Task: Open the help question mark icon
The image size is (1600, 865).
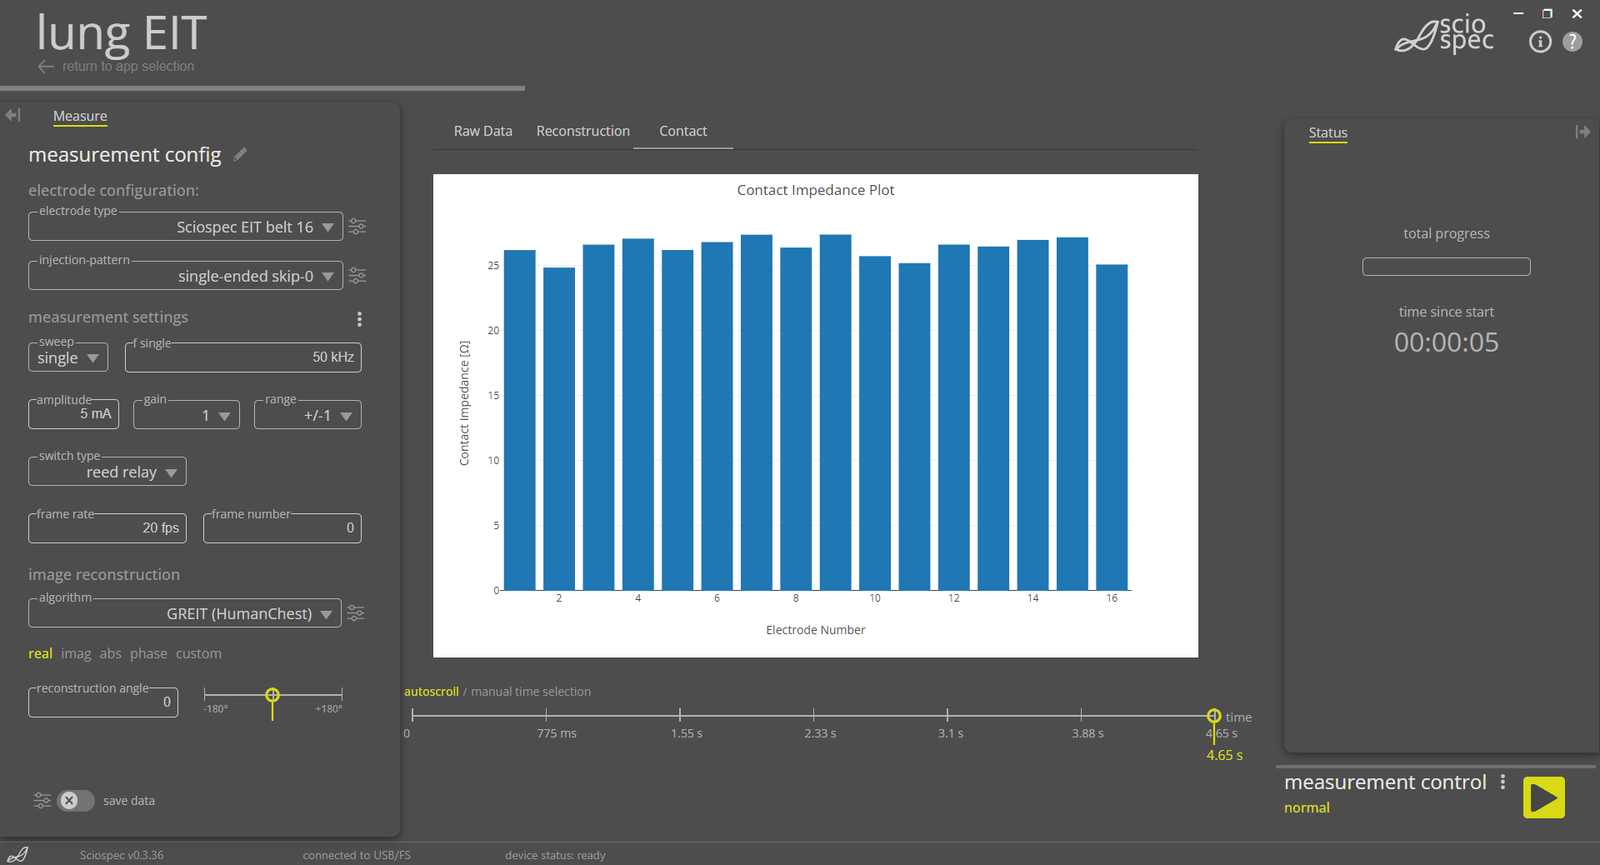Action: click(x=1573, y=42)
